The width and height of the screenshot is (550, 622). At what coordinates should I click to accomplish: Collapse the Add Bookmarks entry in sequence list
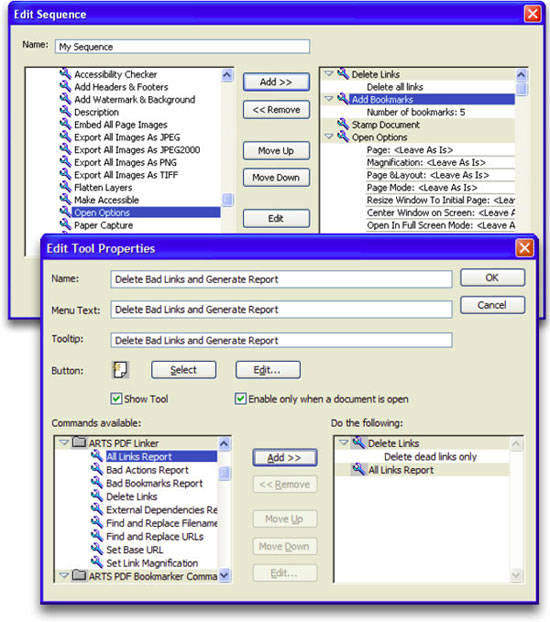click(x=329, y=99)
